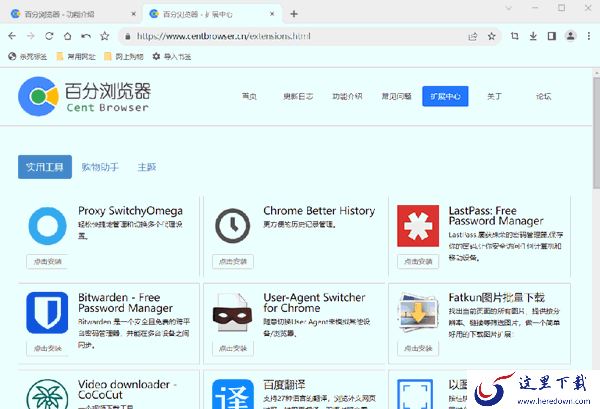Open the first bookmark with globe icon

[x=28, y=57]
